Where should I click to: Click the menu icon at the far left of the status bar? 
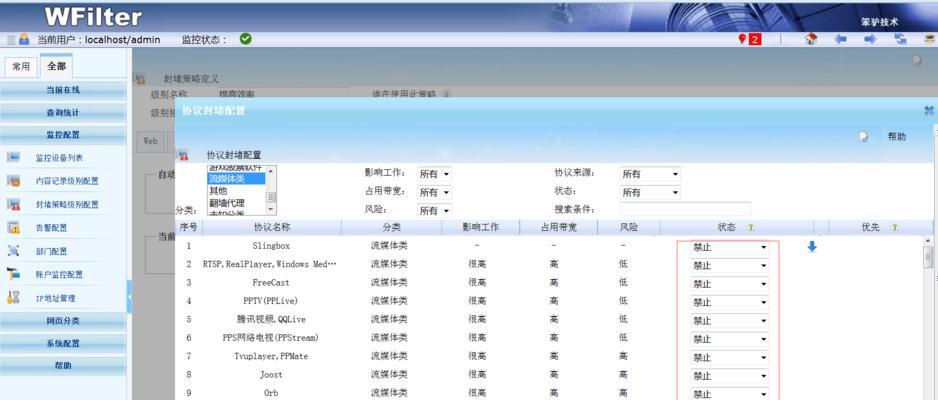click(10, 39)
